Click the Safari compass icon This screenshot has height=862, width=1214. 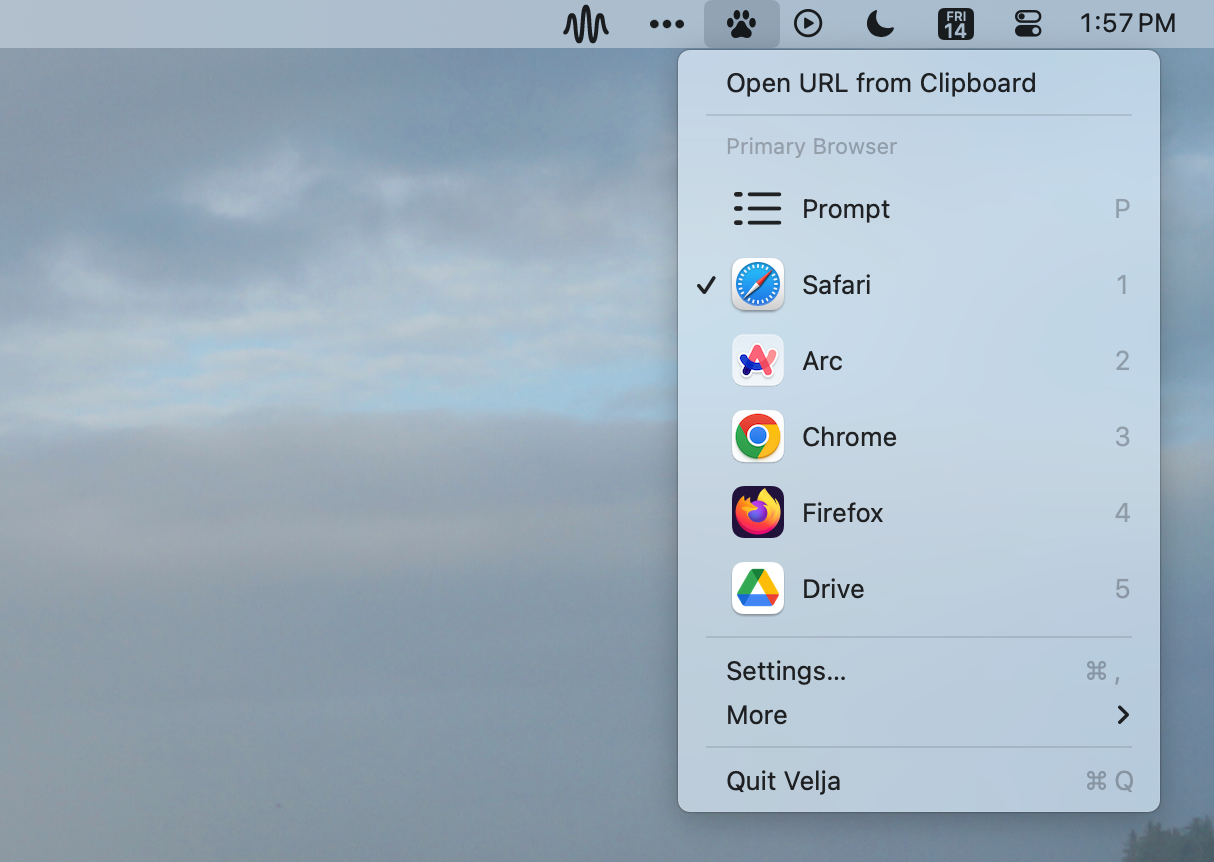click(x=758, y=285)
